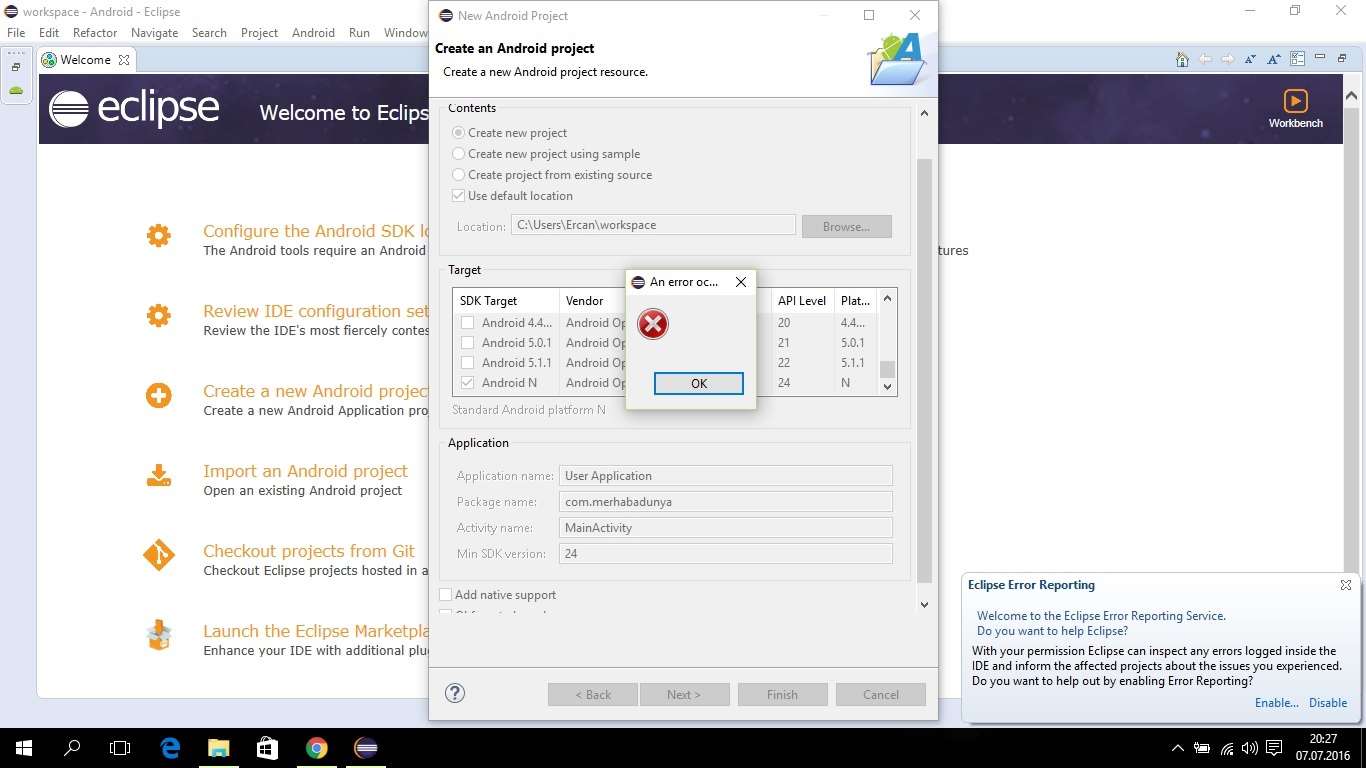This screenshot has height=768, width=1366.
Task: Select 'Create new project' radio button
Action: point(459,133)
